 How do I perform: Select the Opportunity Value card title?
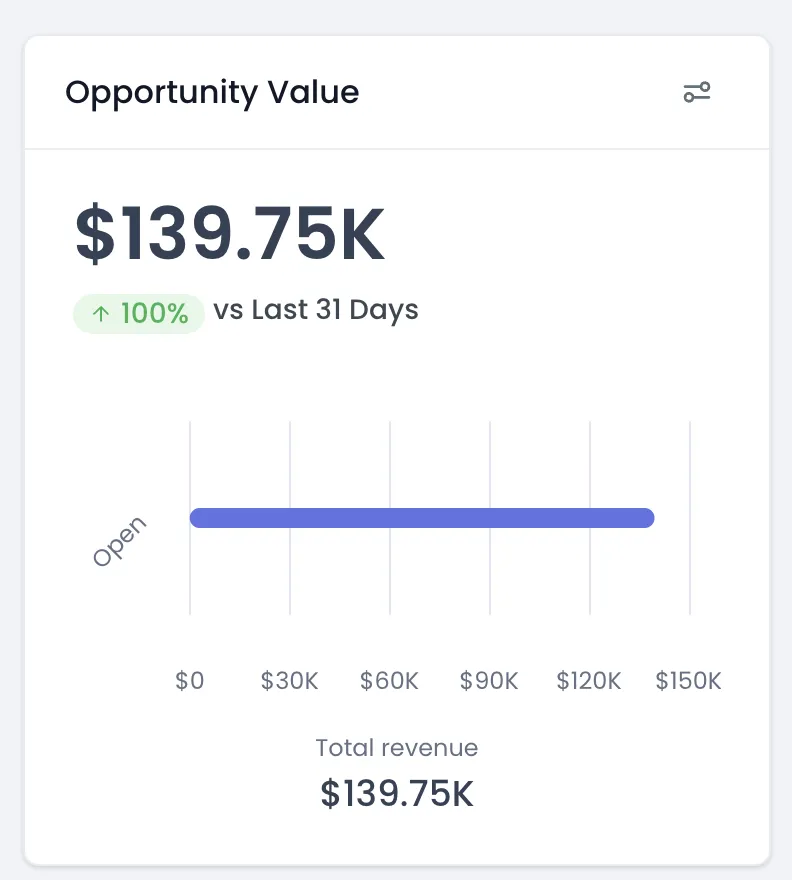pyautogui.click(x=212, y=93)
